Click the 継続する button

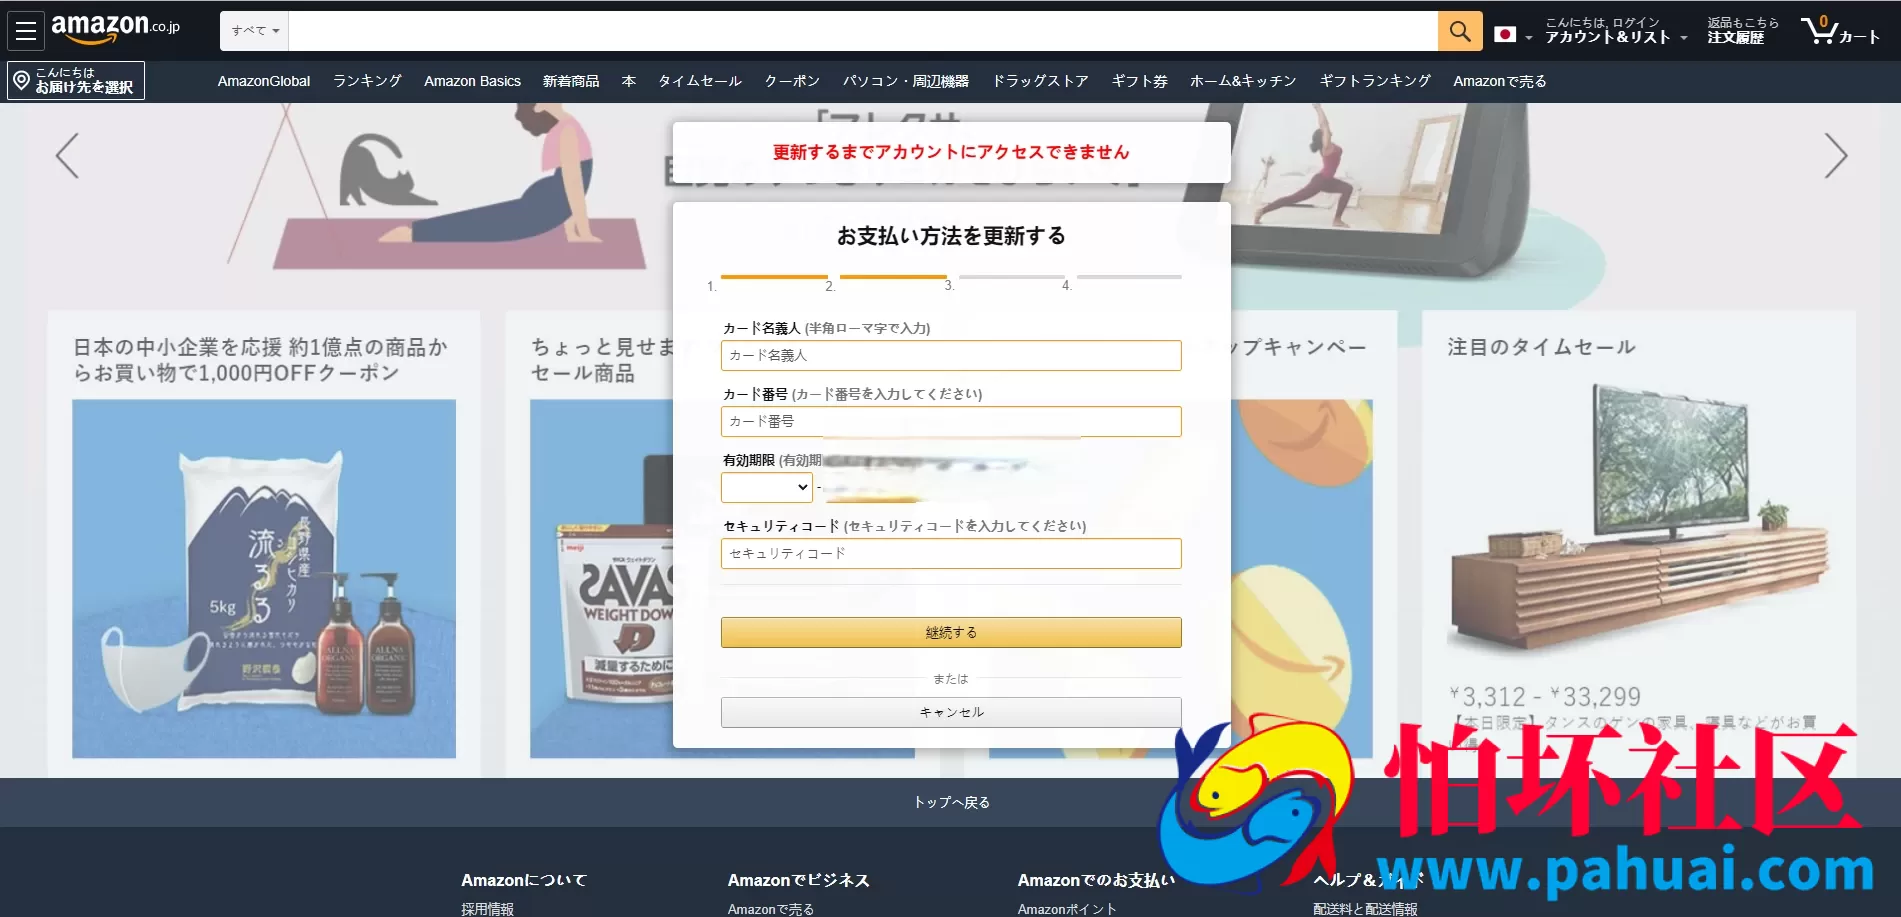950,632
